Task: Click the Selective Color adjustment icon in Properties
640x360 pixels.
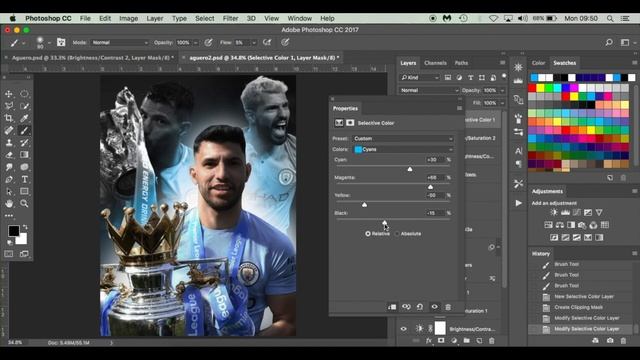Action: 339,123
